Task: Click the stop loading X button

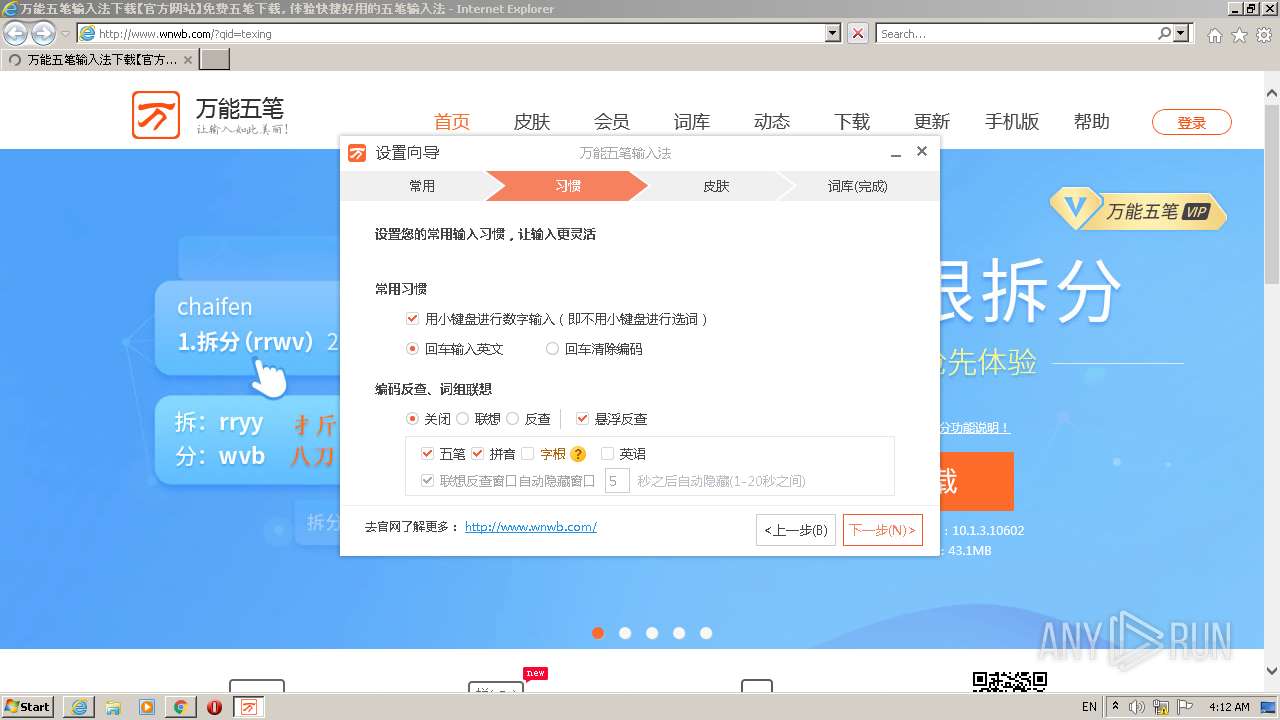Action: click(x=858, y=33)
